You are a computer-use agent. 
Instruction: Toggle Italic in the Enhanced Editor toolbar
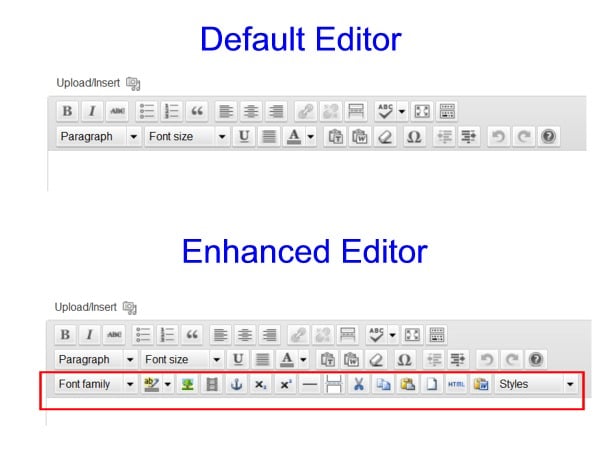pyautogui.click(x=89, y=335)
